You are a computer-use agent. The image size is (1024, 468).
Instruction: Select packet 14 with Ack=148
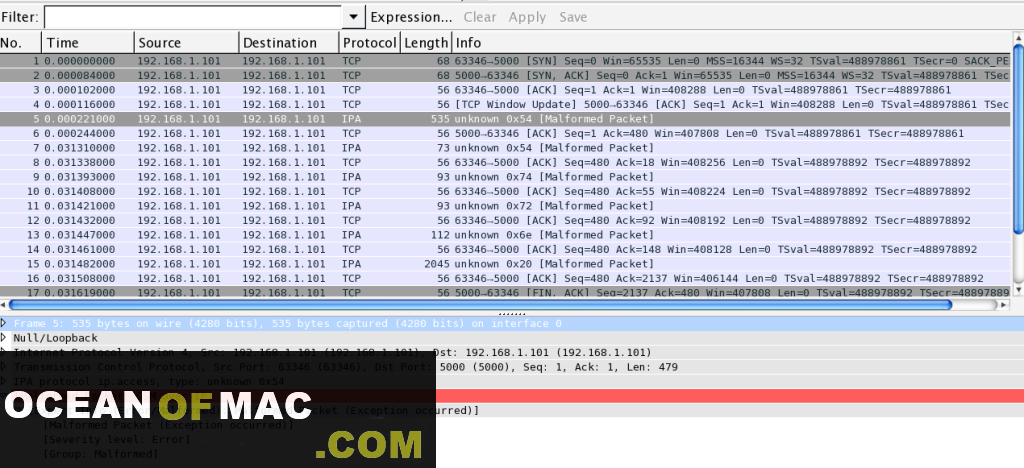click(x=505, y=249)
